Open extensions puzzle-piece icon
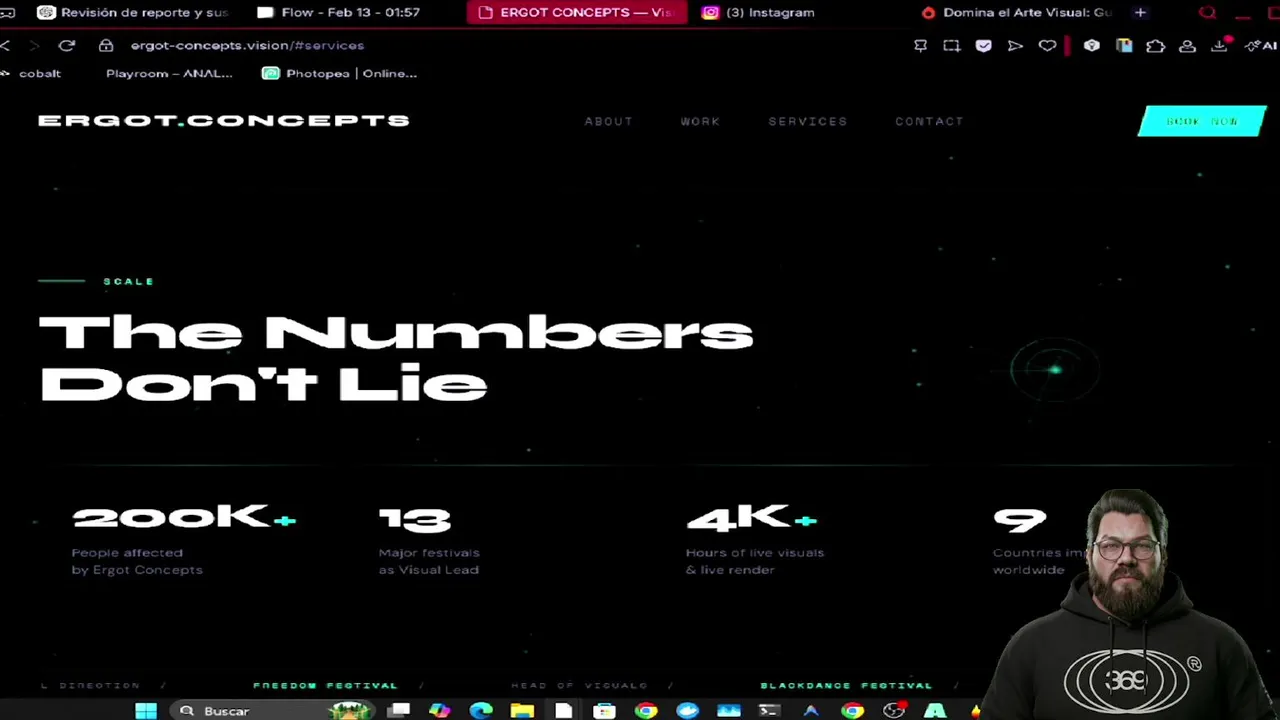 [1155, 46]
